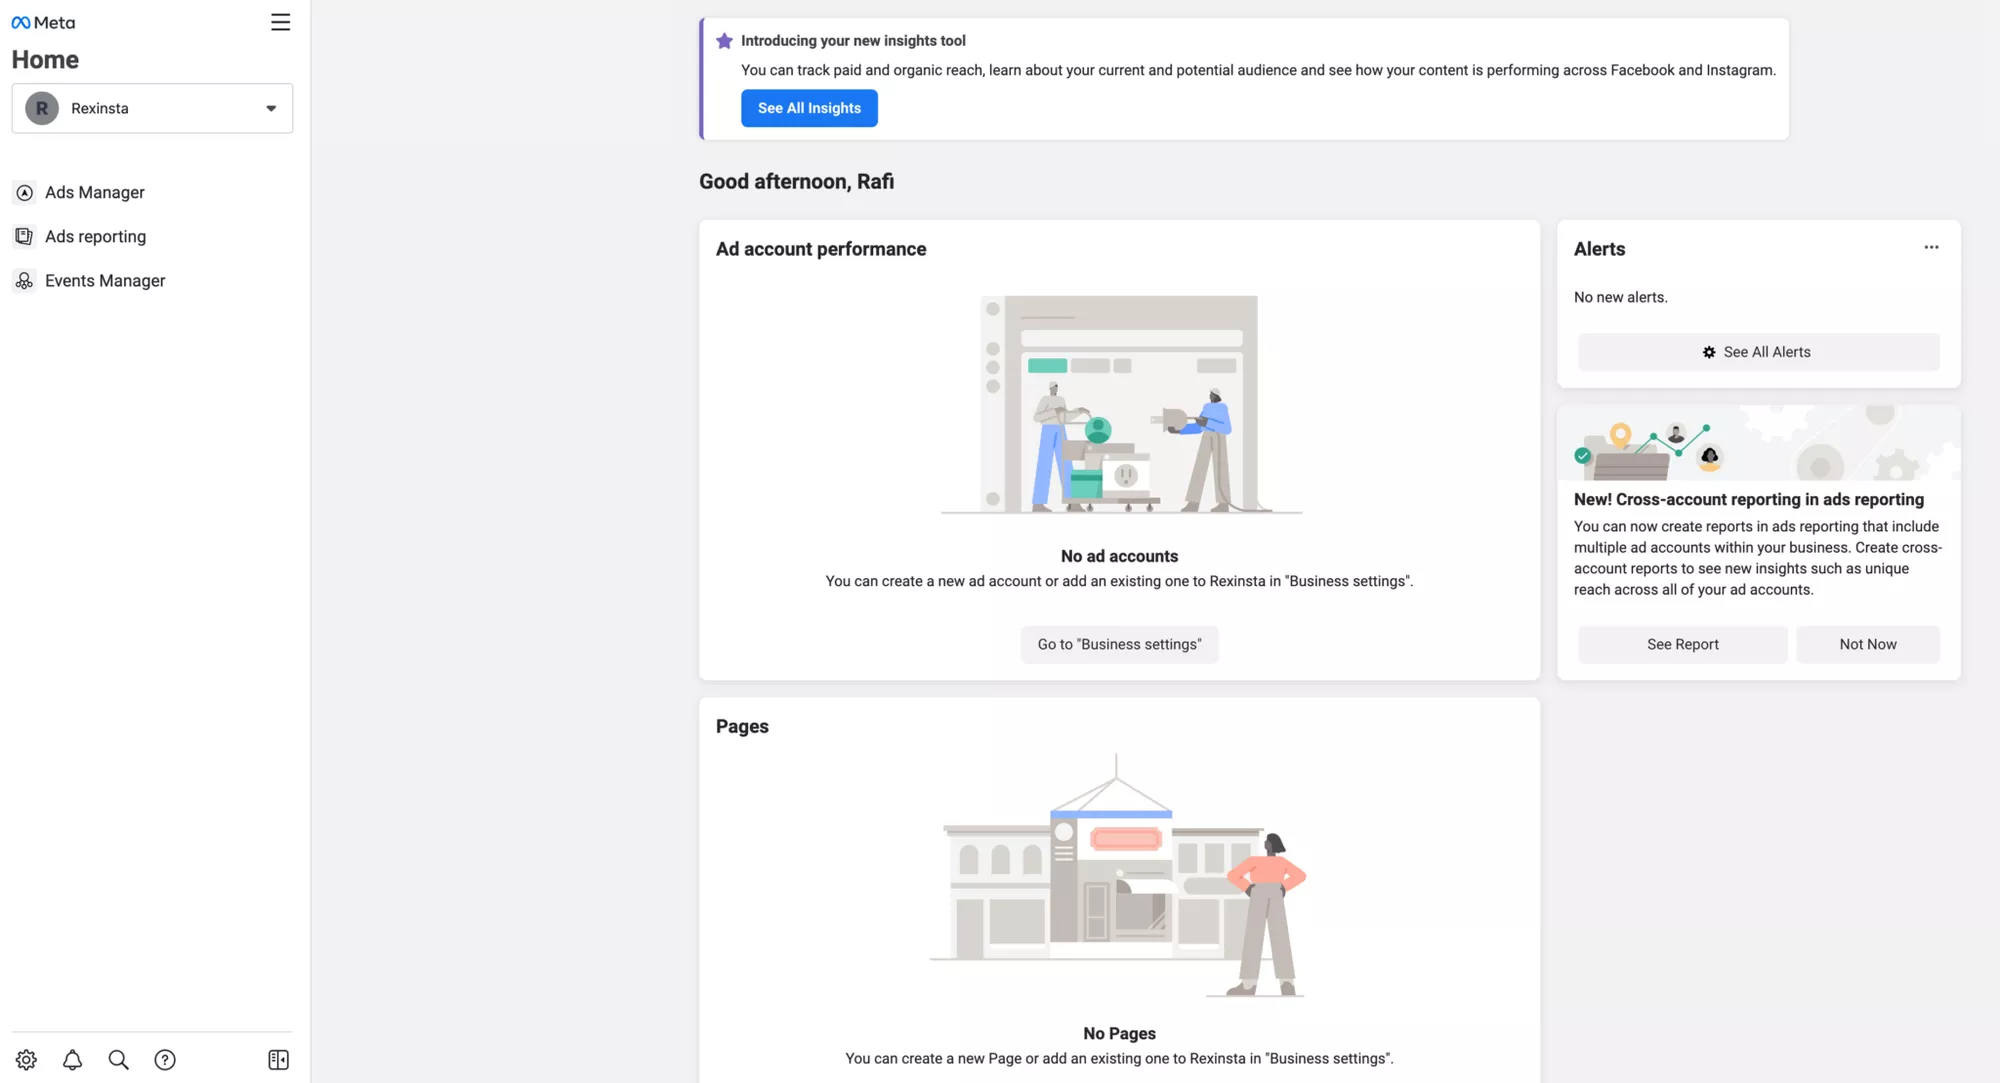Click the hamburger menu icon
Viewport: 2000px width, 1083px height.
(x=280, y=21)
